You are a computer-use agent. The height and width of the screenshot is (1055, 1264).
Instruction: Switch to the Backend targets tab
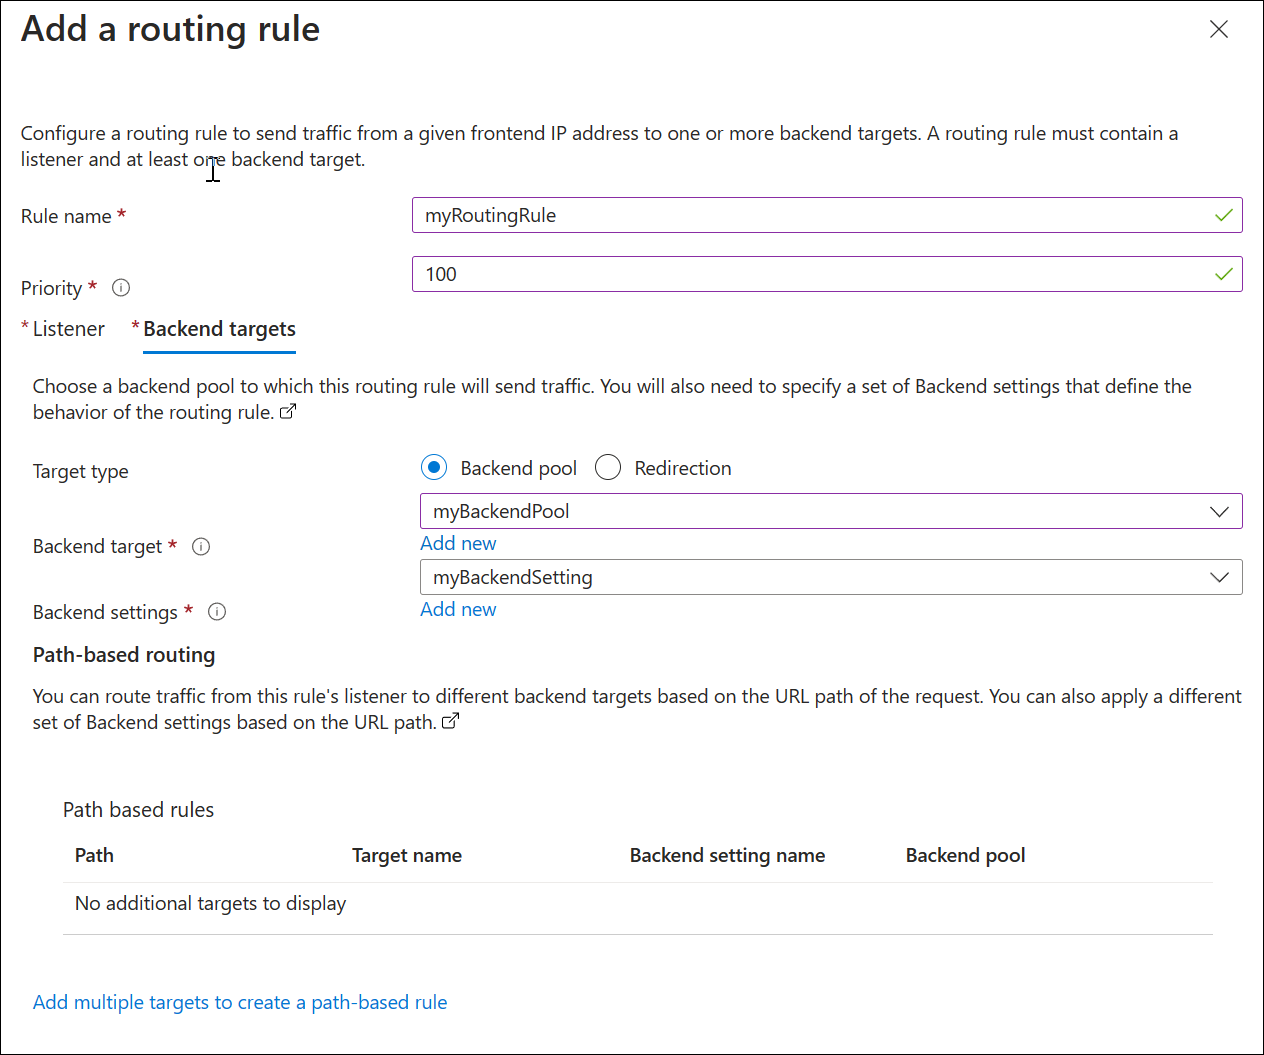(219, 328)
